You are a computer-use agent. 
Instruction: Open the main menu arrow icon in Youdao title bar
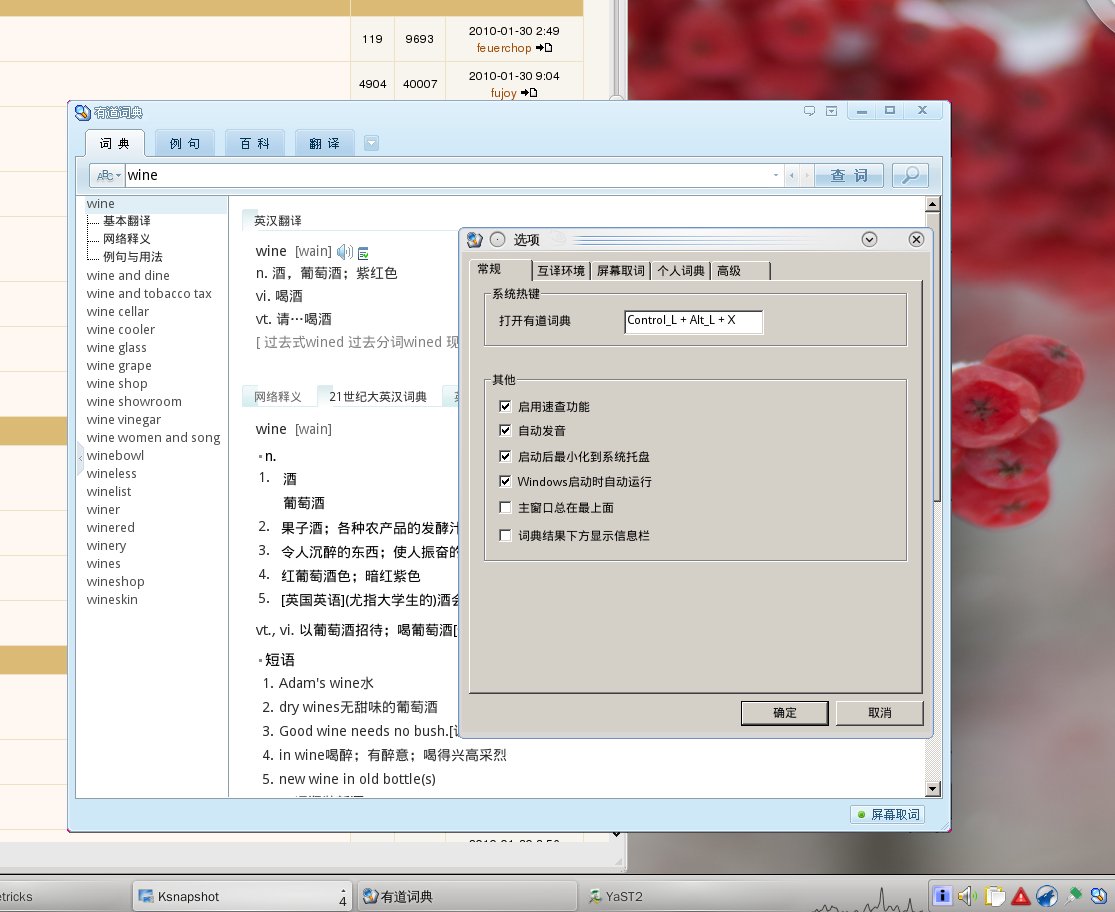click(831, 111)
